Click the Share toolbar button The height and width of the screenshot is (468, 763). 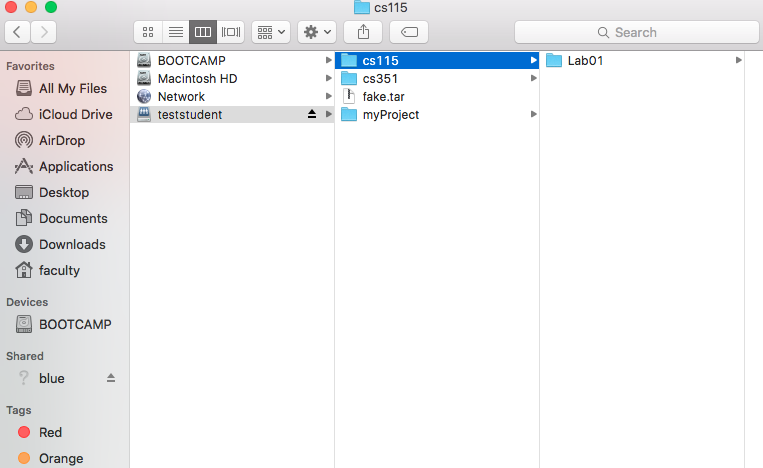[x=363, y=32]
